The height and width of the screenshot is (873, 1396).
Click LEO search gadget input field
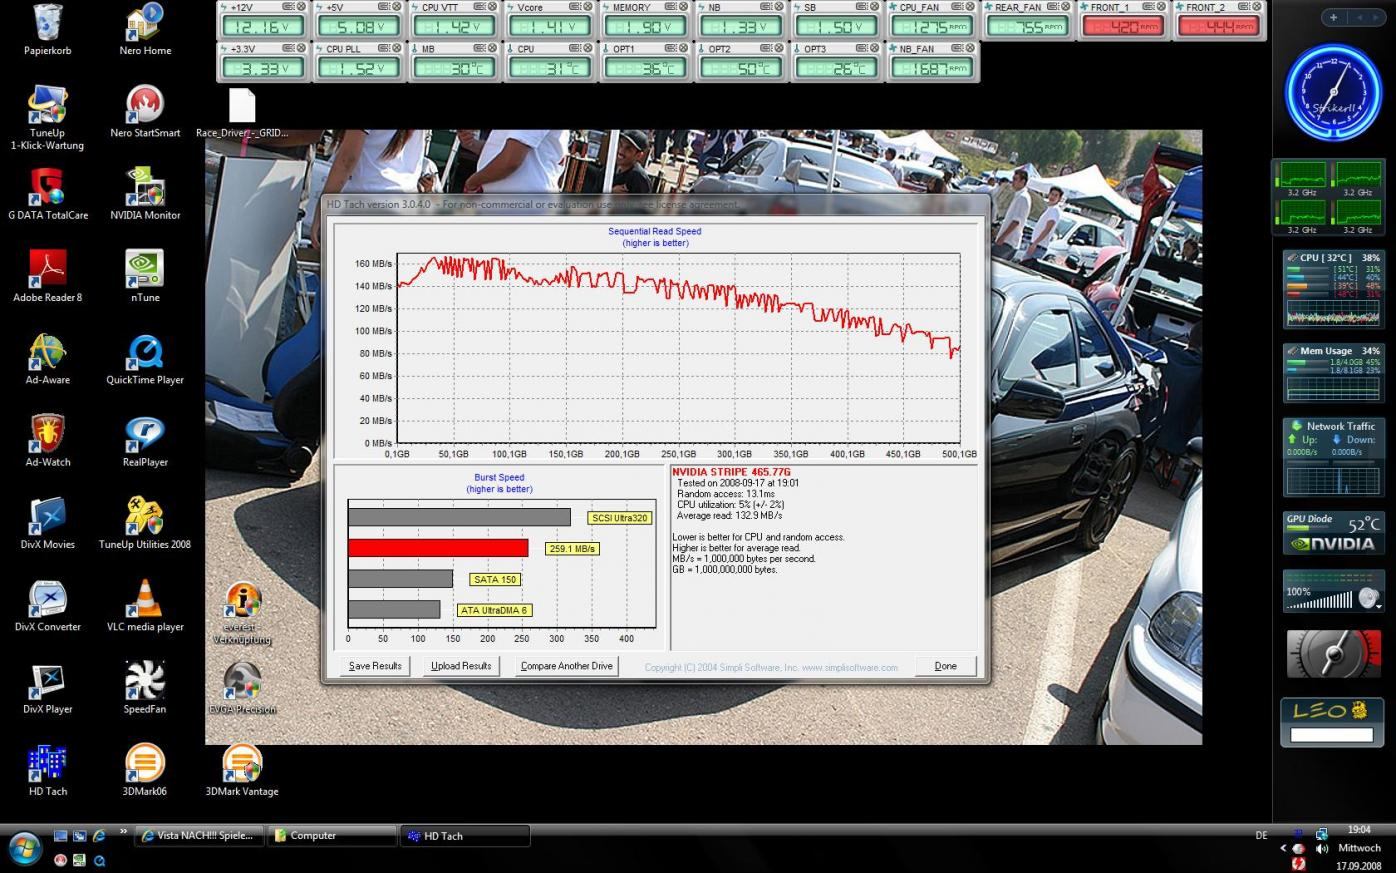point(1331,735)
